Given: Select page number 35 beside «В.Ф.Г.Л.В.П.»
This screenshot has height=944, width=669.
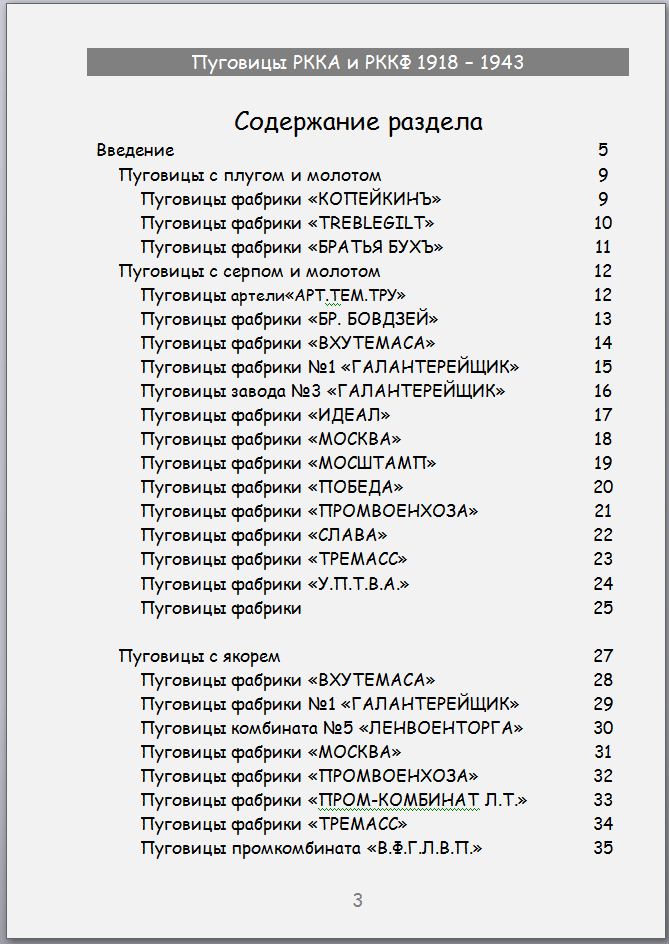Looking at the screenshot, I should [603, 848].
